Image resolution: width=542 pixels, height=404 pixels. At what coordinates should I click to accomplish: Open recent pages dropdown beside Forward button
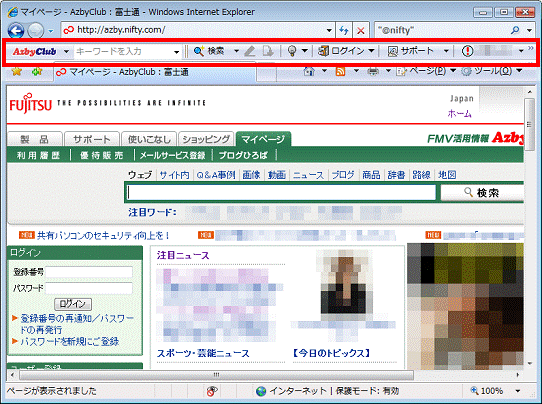pyautogui.click(x=51, y=31)
